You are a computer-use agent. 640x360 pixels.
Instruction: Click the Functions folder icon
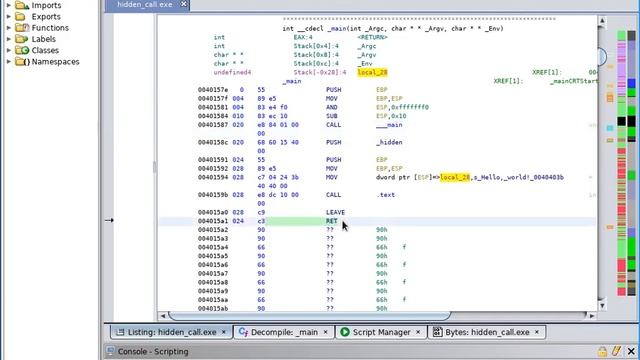click(x=22, y=28)
